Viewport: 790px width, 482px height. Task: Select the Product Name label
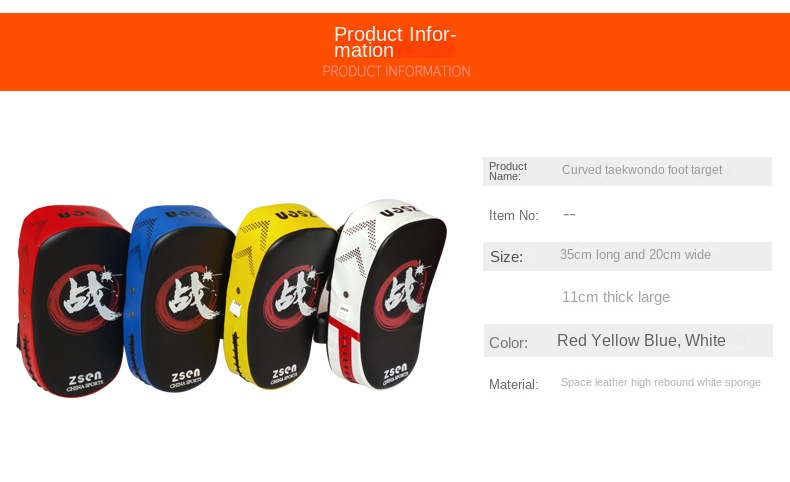pyautogui.click(x=508, y=171)
